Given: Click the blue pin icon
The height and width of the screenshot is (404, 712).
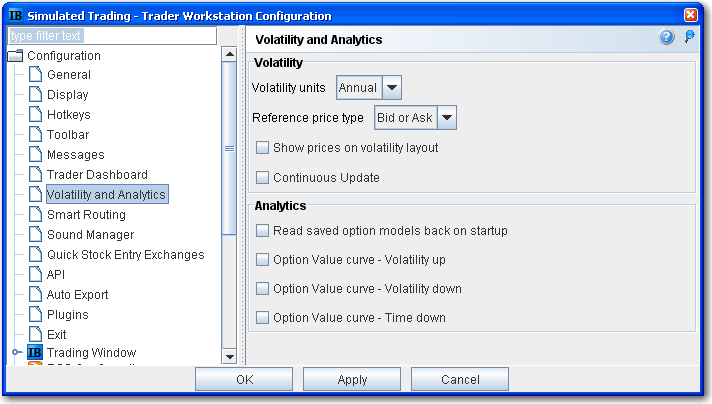Looking at the screenshot, I should tap(689, 36).
